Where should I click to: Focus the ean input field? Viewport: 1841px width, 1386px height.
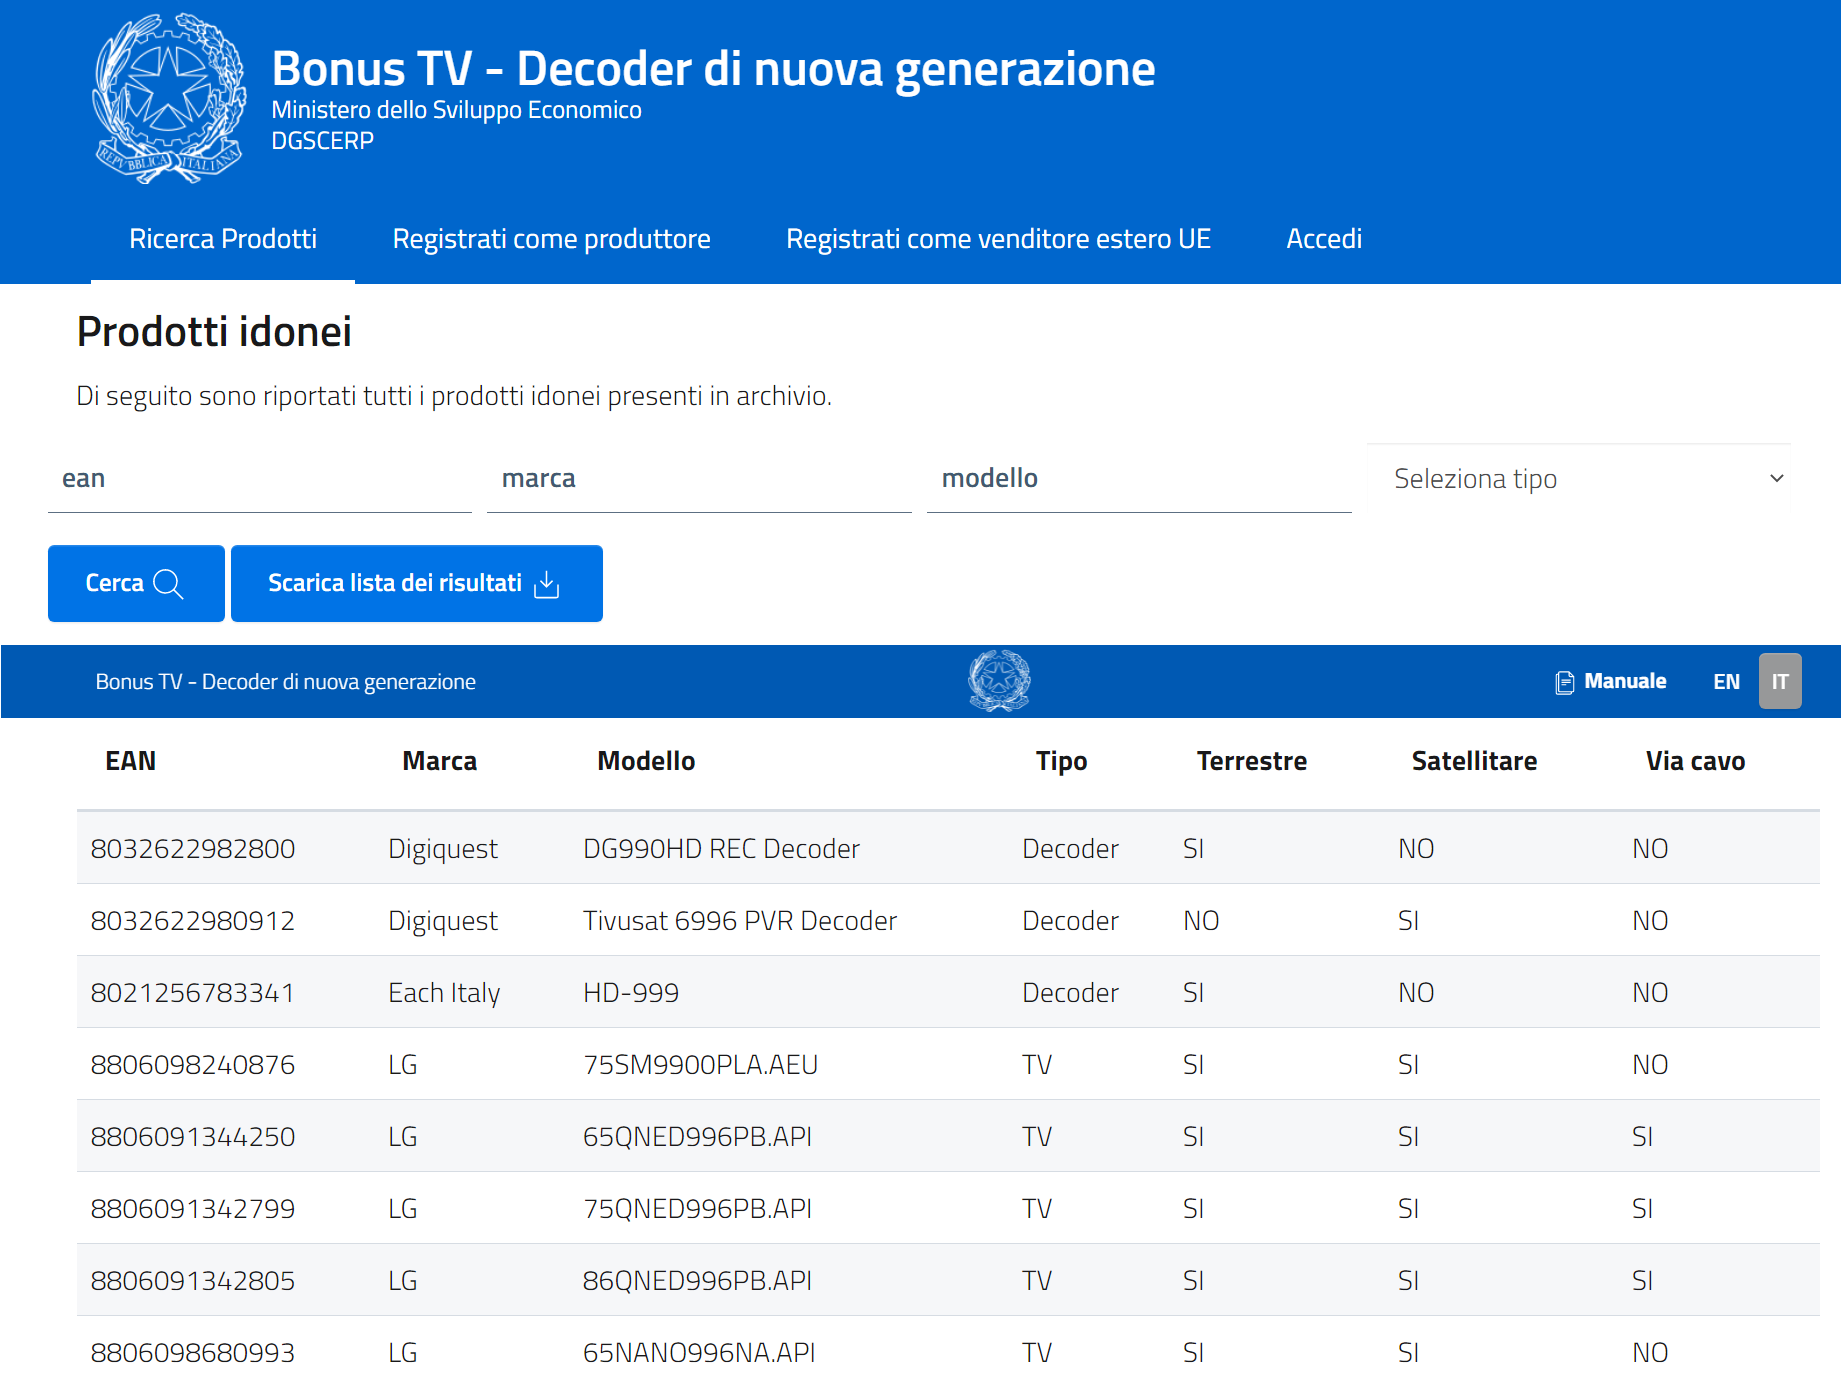click(x=259, y=480)
